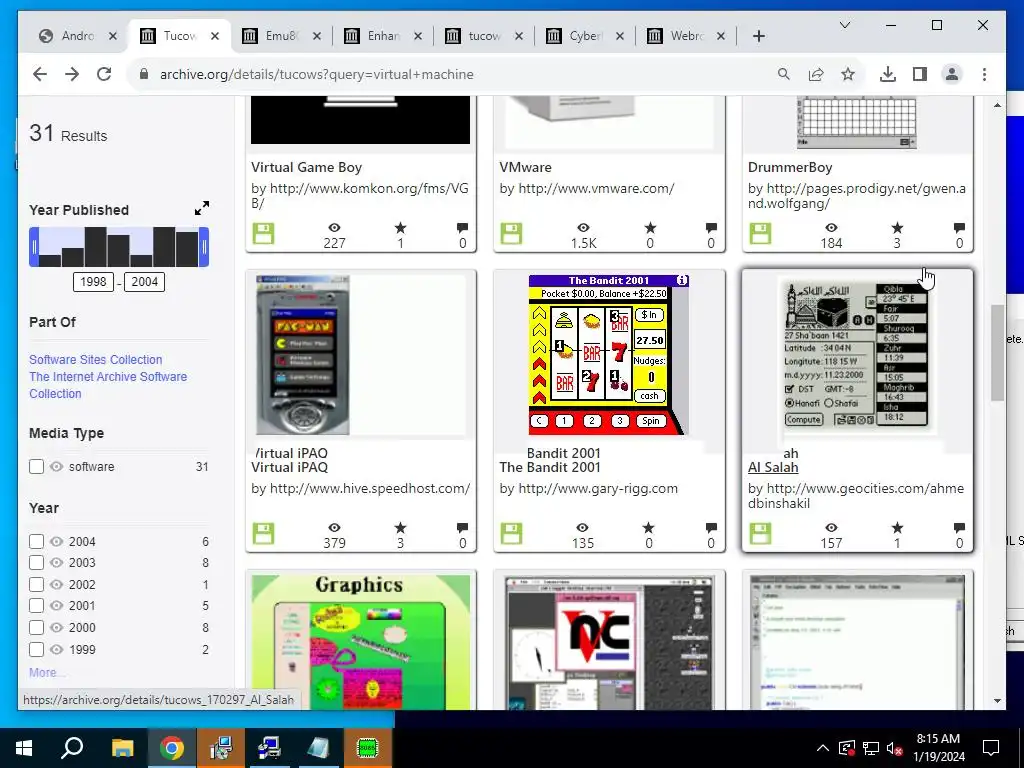Viewport: 1024px width, 768px height.
Task: Check the 2001 year filter
Action: [37, 605]
